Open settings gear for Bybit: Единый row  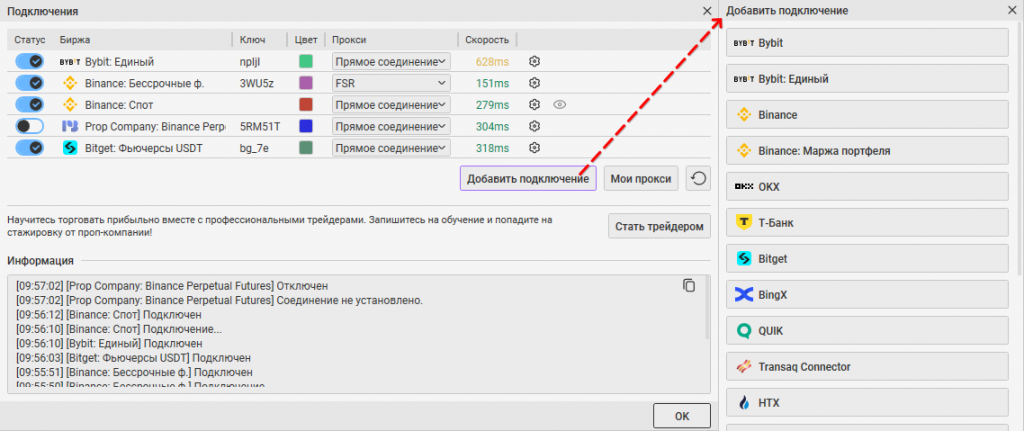tap(535, 61)
